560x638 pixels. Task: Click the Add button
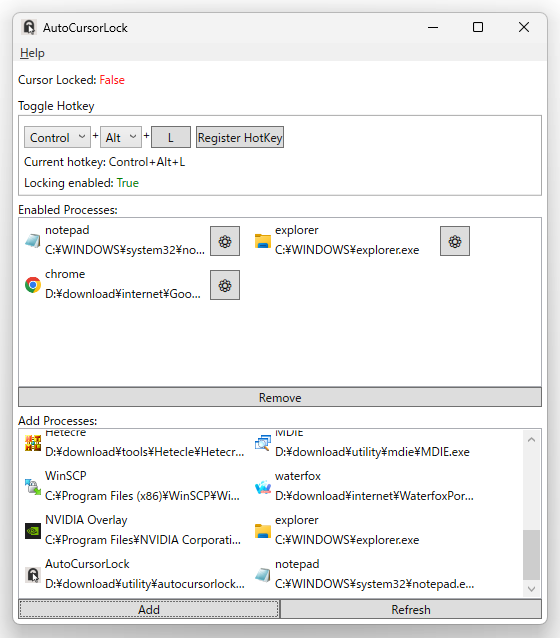click(149, 610)
